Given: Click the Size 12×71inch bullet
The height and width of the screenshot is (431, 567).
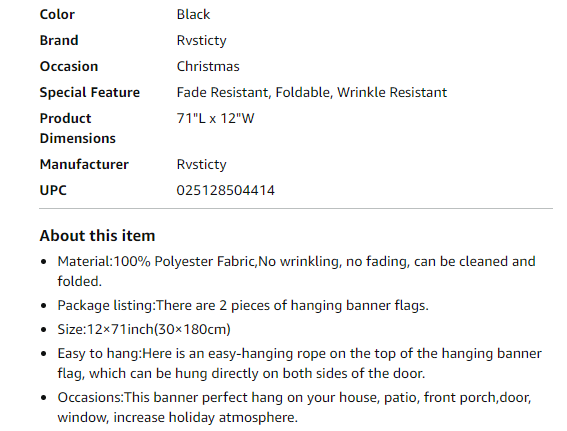Looking at the screenshot, I should (144, 329).
